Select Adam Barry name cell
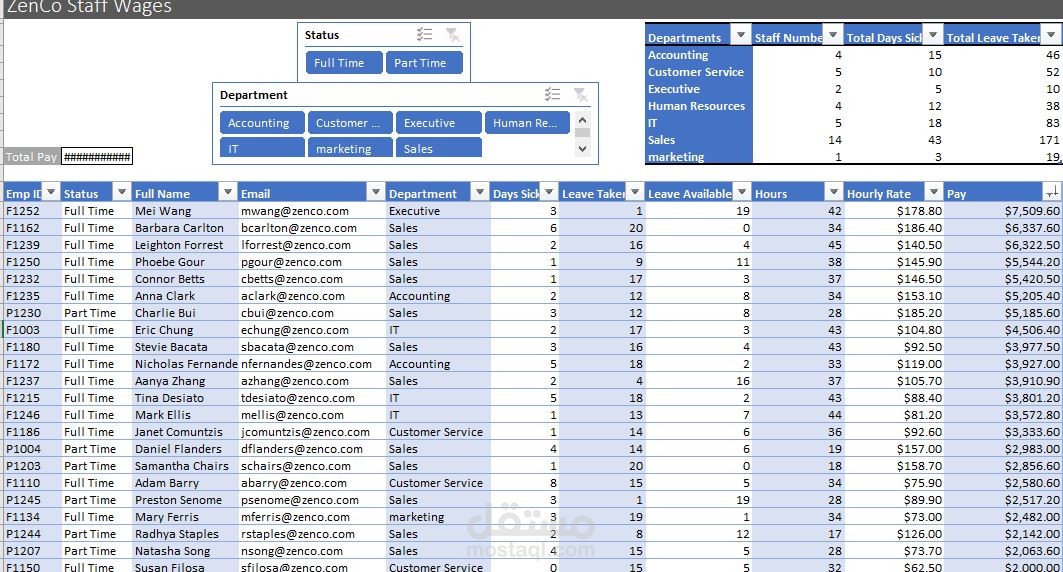The width and height of the screenshot is (1063, 572). (185, 483)
